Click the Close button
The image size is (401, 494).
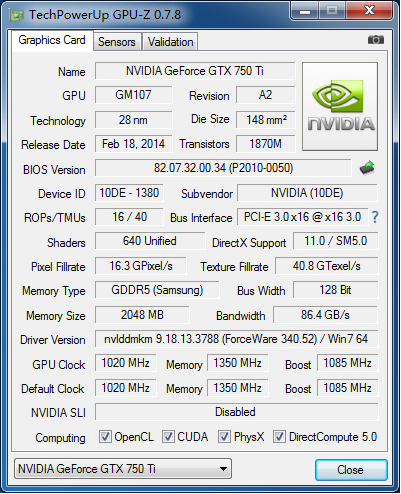pos(351,470)
